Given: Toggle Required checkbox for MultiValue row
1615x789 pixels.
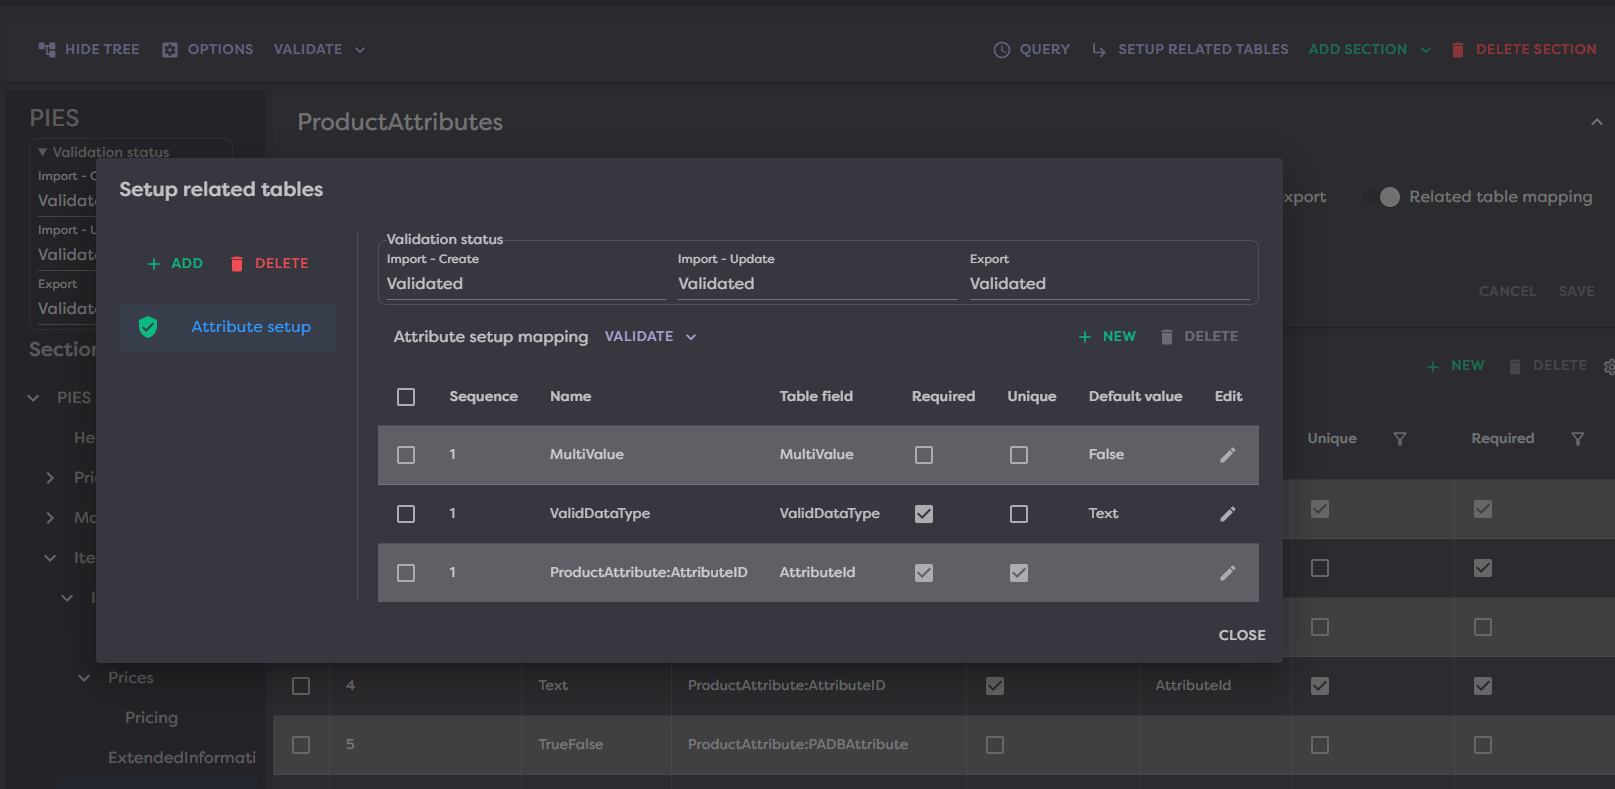Looking at the screenshot, I should [x=924, y=455].
